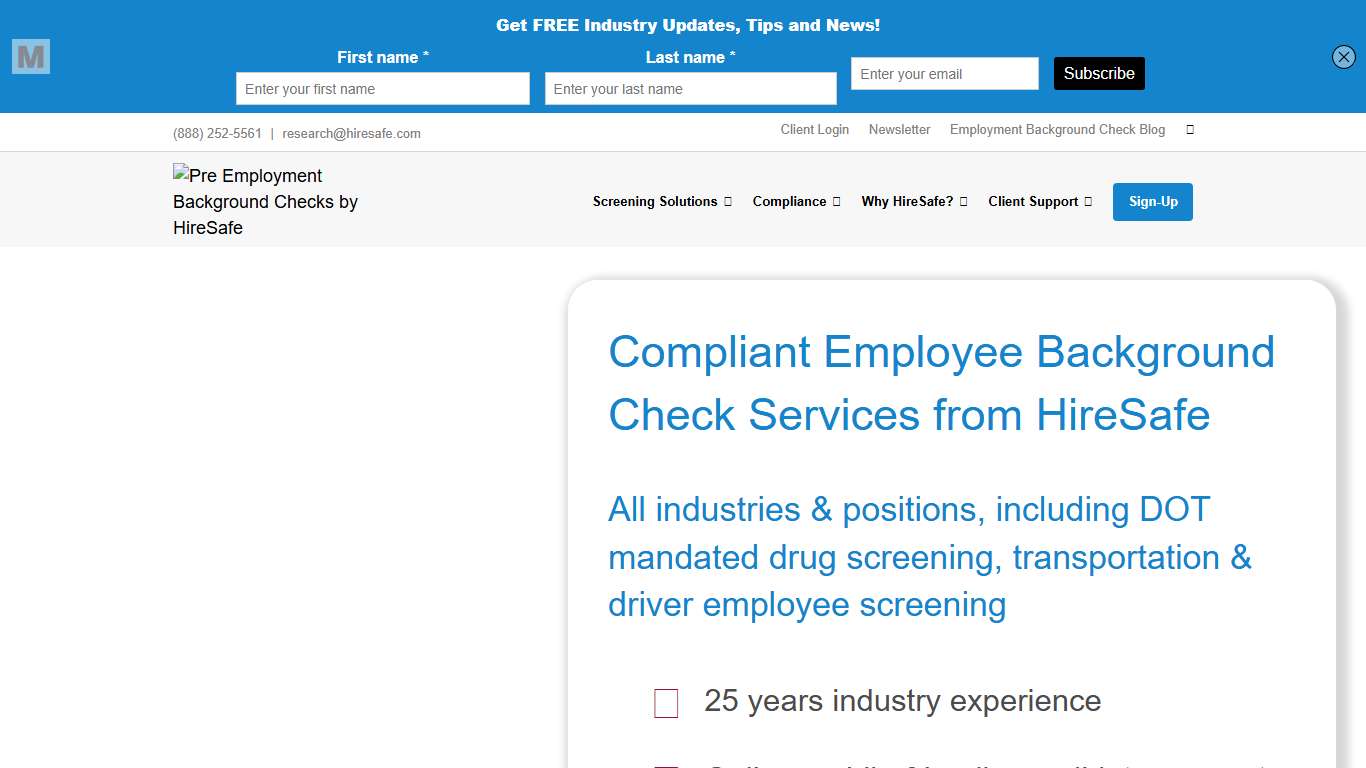
Task: Expand the Screening Solutions menu
Action: pyautogui.click(x=656, y=201)
